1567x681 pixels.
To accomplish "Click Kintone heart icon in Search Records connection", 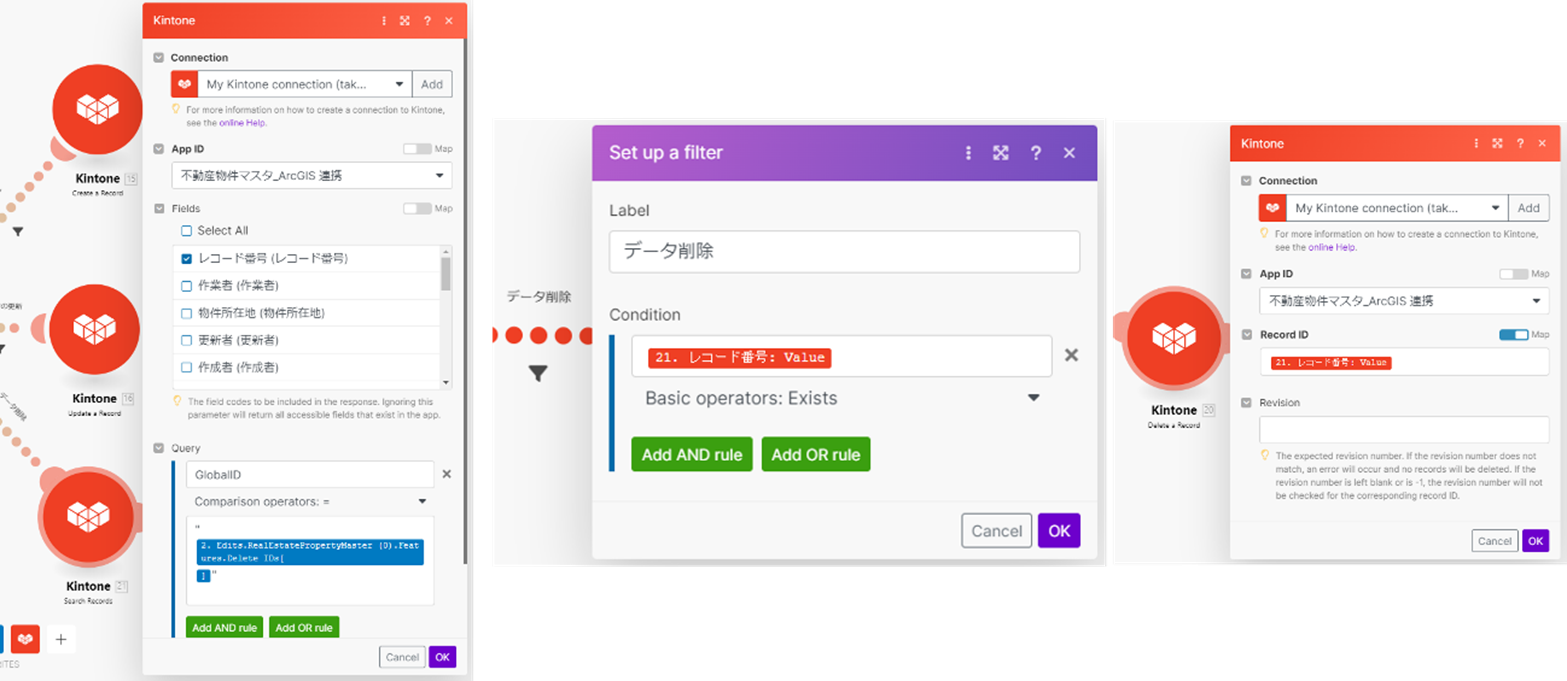I will 185,84.
